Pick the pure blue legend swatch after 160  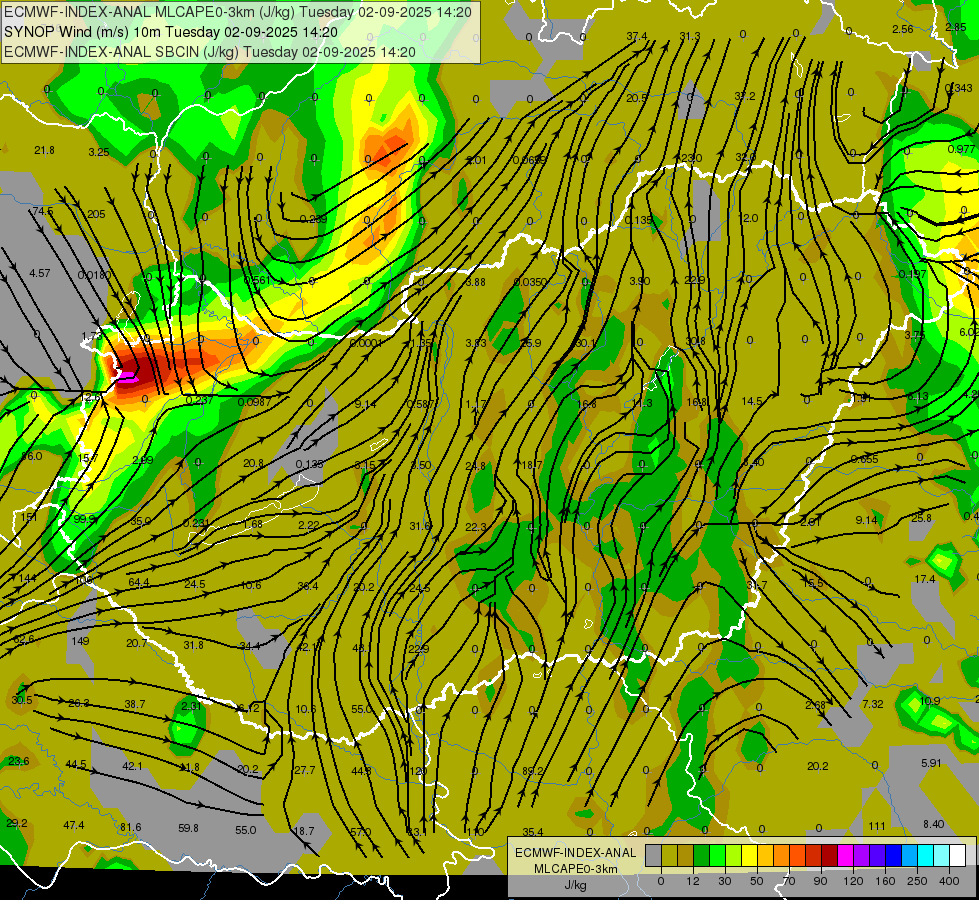tap(893, 855)
